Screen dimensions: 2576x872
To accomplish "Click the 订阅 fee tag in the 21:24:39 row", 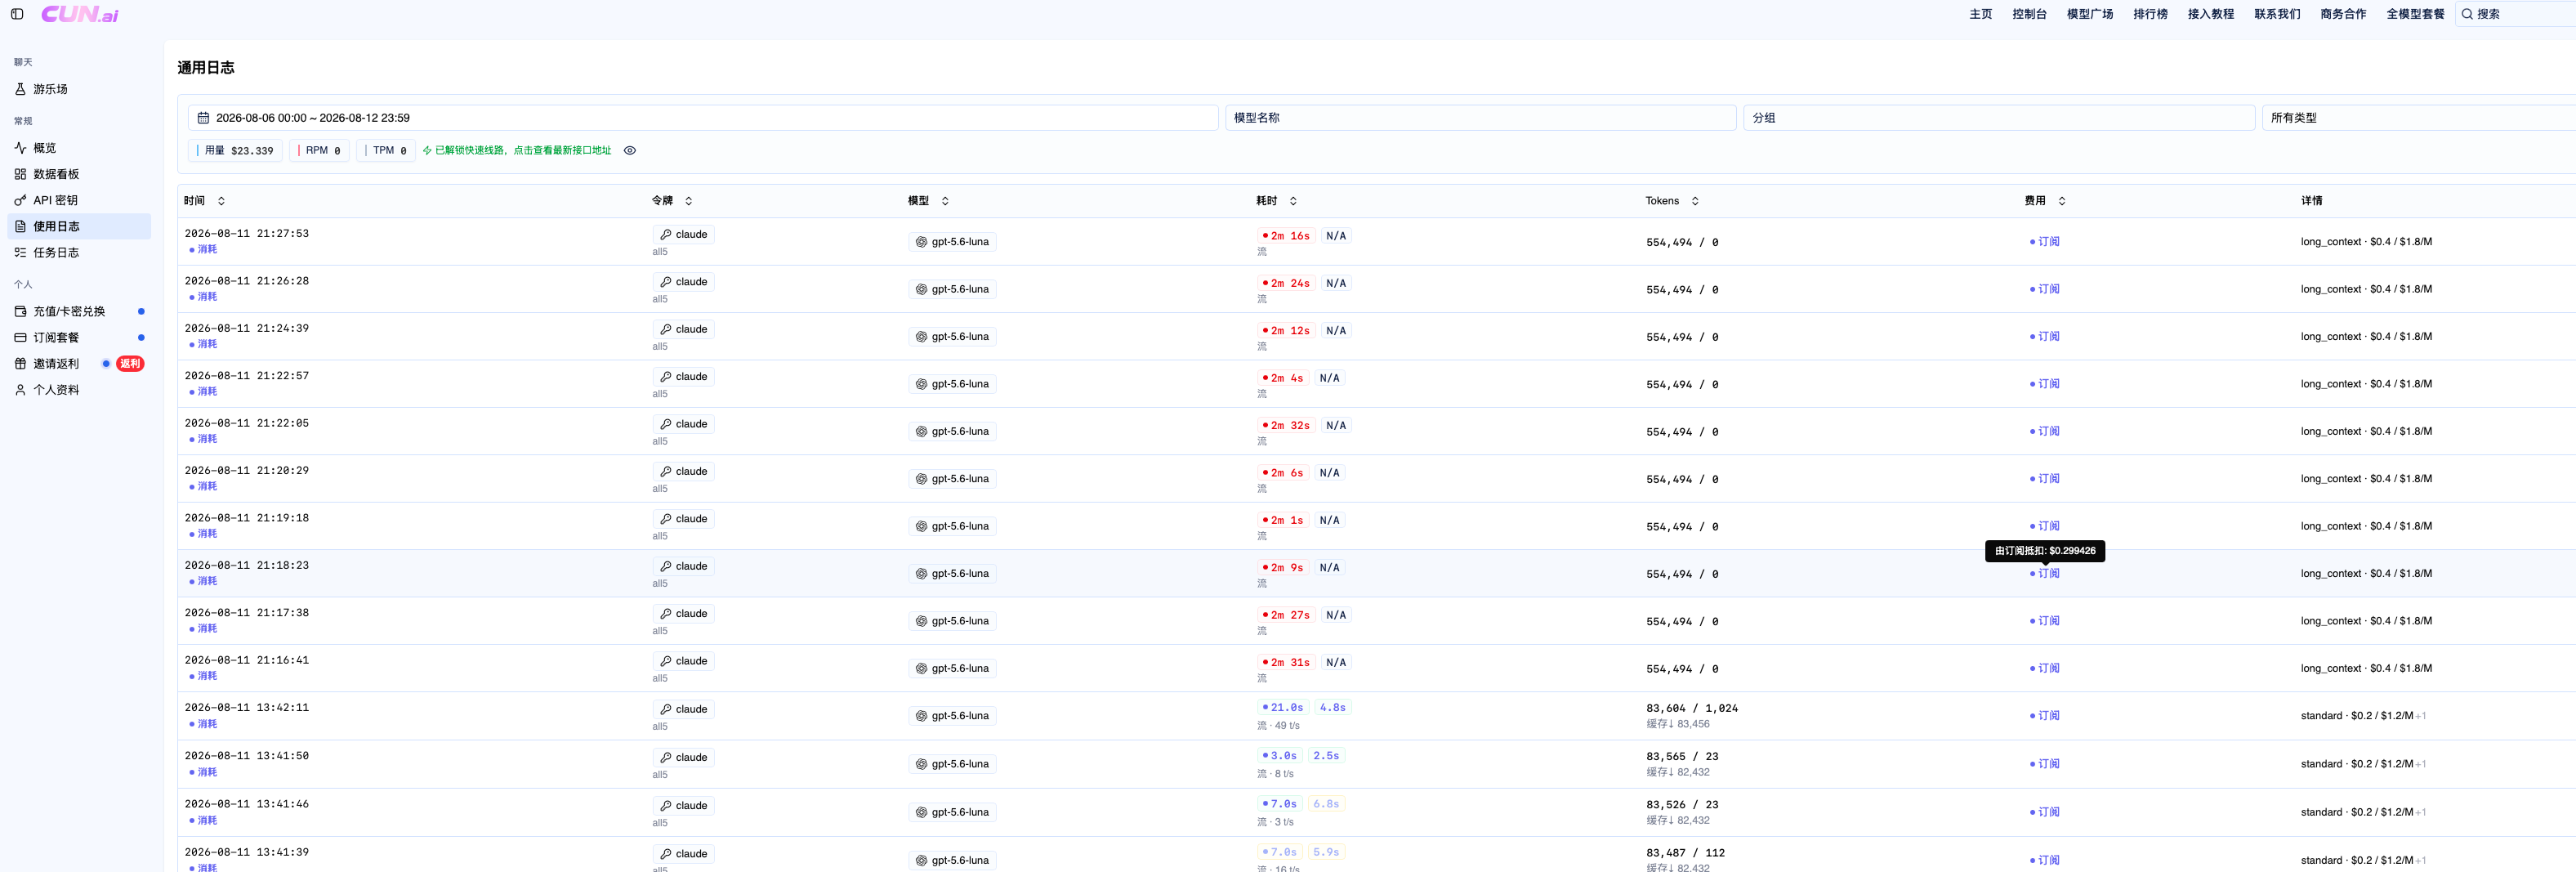I will click(x=2044, y=337).
